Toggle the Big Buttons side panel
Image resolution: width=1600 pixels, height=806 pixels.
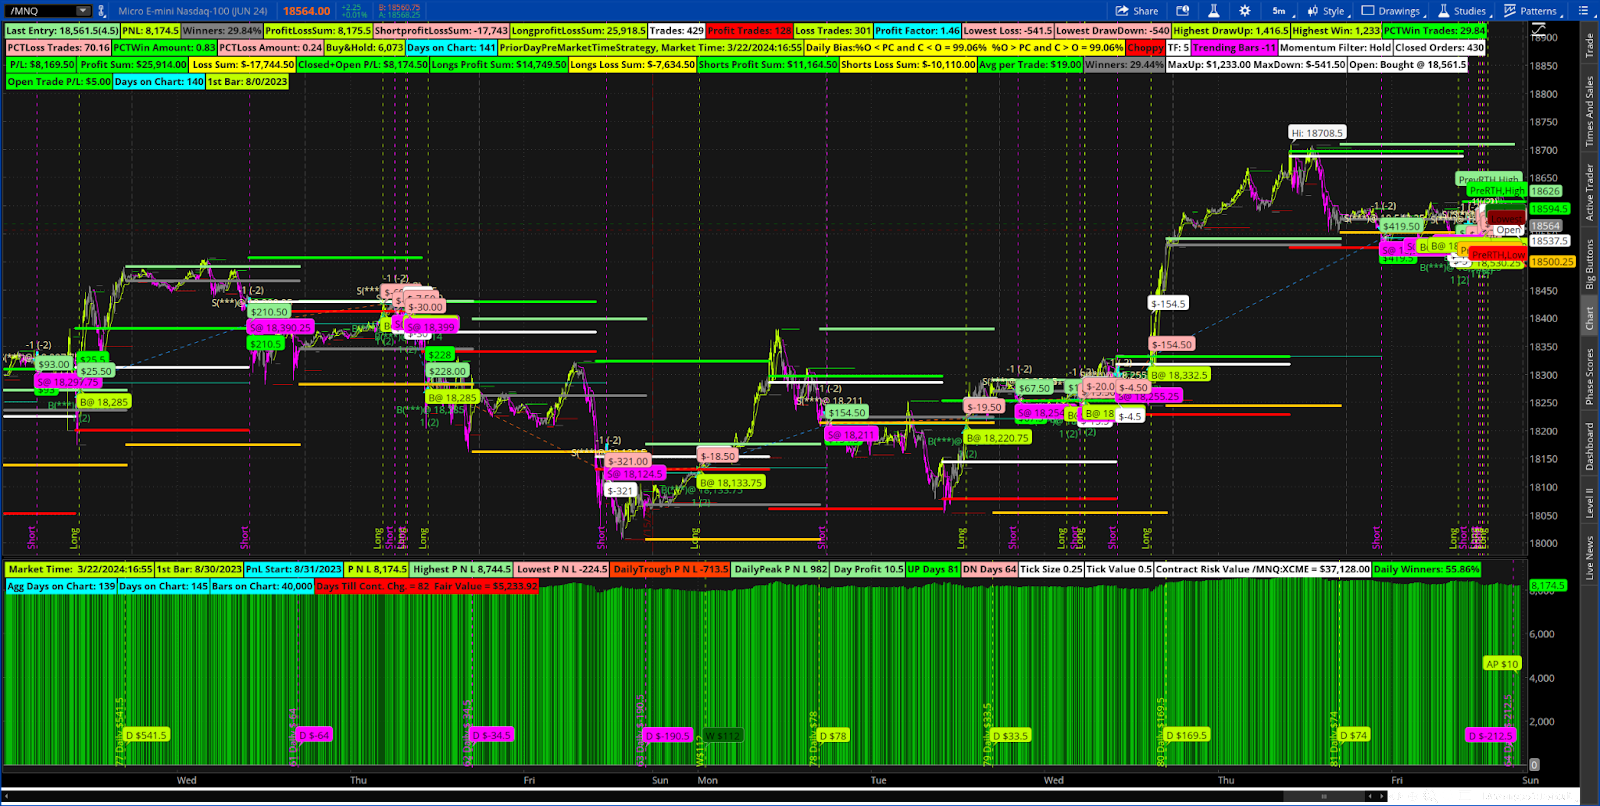[x=1589, y=265]
